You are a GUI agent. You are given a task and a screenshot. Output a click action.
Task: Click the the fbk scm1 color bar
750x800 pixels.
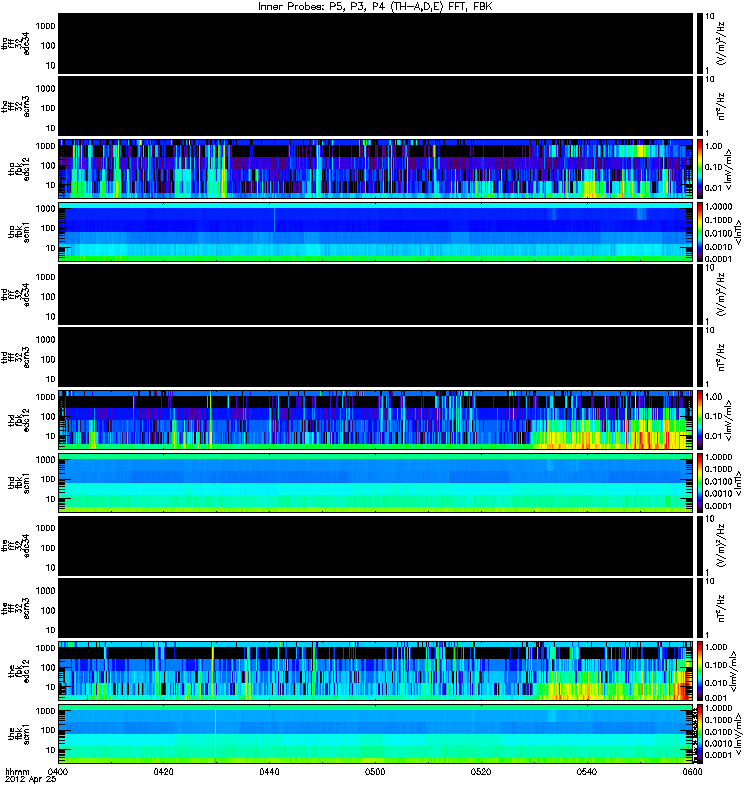click(x=699, y=734)
